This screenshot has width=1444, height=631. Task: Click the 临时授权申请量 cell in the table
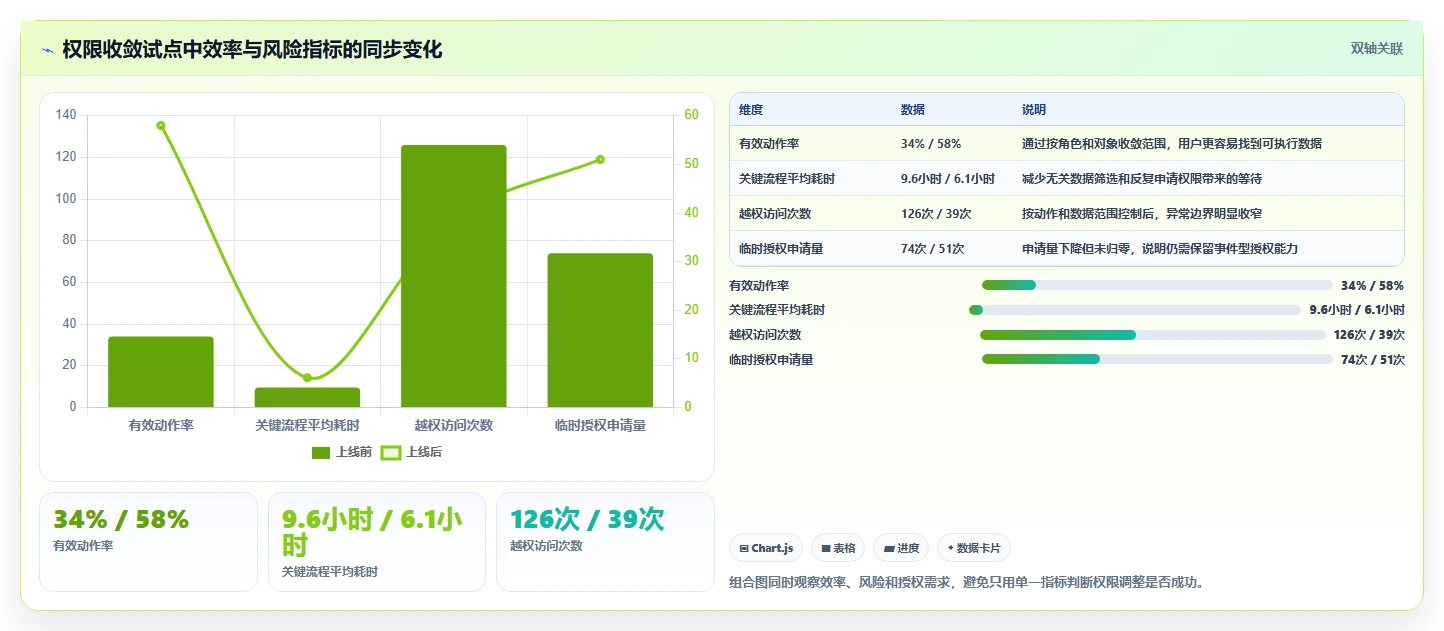click(x=781, y=249)
